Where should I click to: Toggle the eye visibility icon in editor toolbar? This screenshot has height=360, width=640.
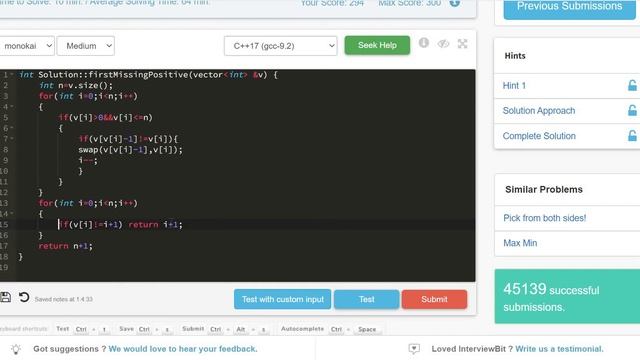[x=443, y=44]
